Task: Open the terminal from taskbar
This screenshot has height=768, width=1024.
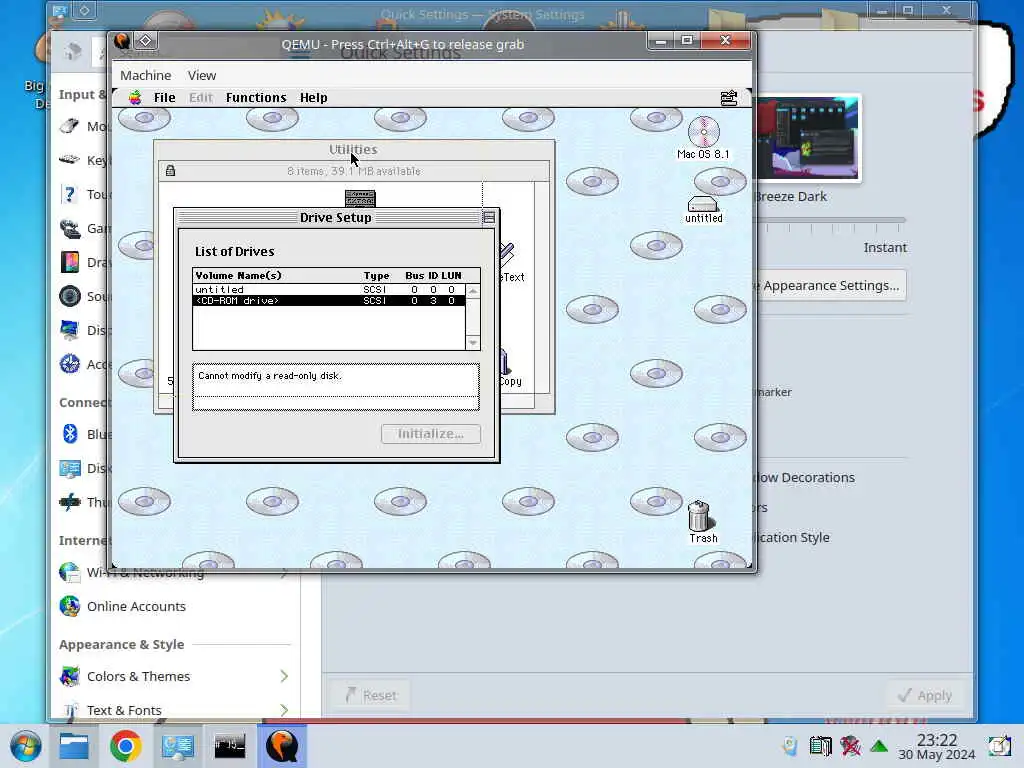Action: 229,746
